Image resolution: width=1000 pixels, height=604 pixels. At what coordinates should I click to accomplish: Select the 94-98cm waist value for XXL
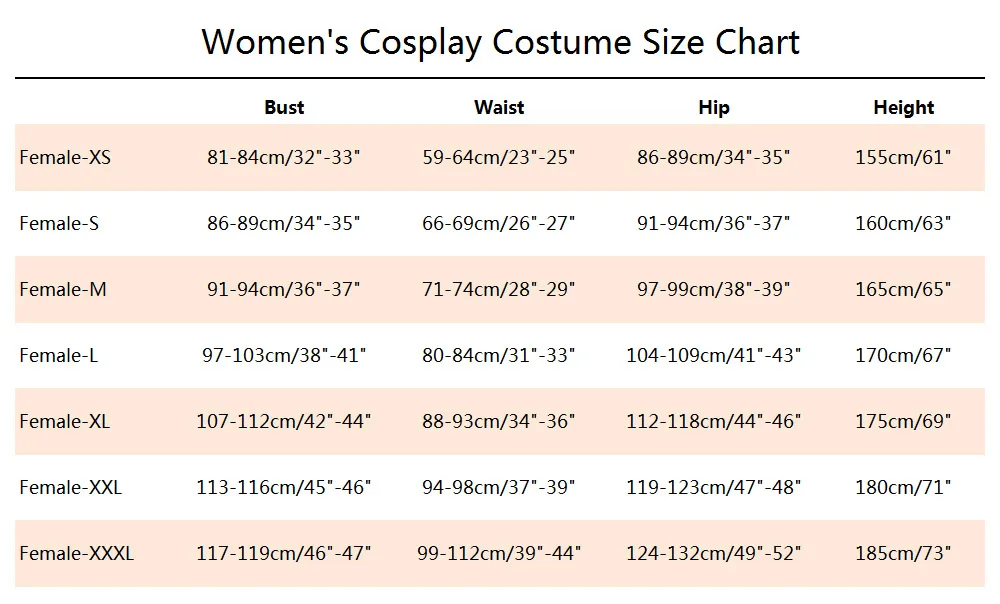click(498, 487)
